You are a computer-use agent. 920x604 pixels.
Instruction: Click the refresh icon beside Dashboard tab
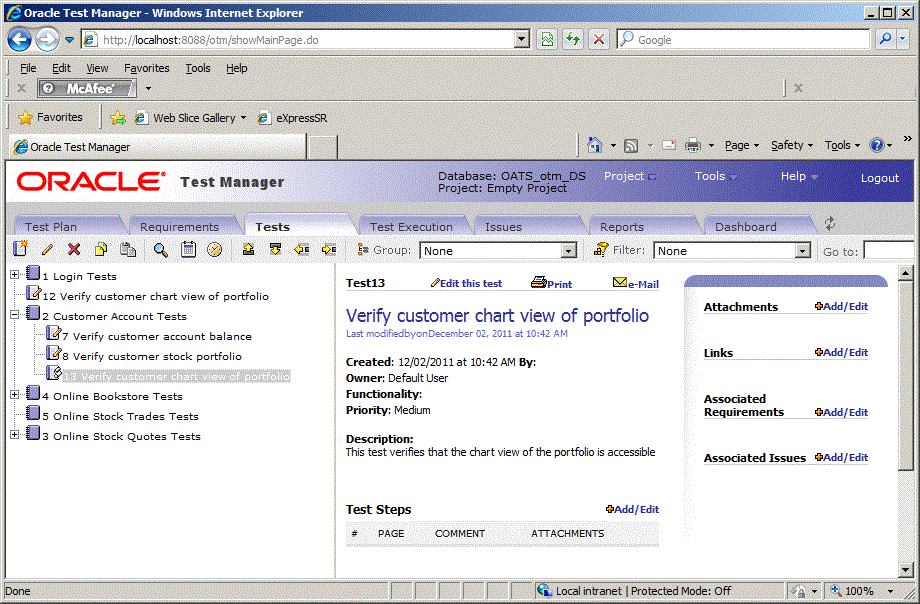830,224
